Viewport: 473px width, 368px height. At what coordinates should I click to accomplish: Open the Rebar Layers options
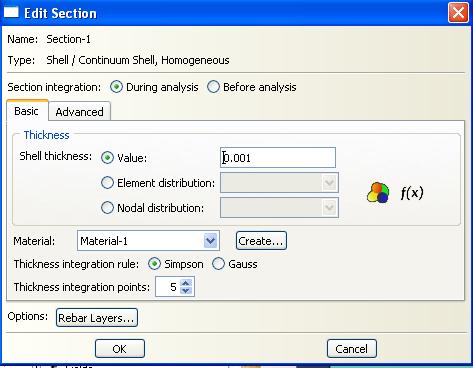(x=97, y=318)
